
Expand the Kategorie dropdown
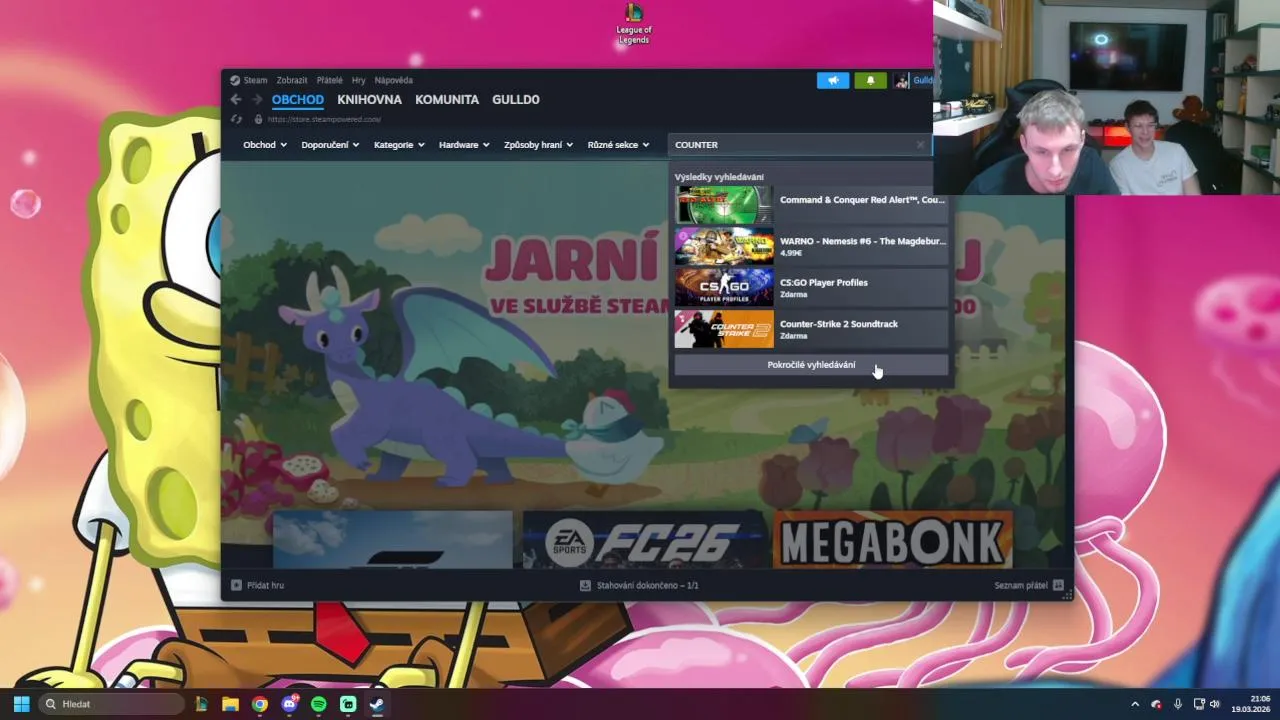pos(399,145)
